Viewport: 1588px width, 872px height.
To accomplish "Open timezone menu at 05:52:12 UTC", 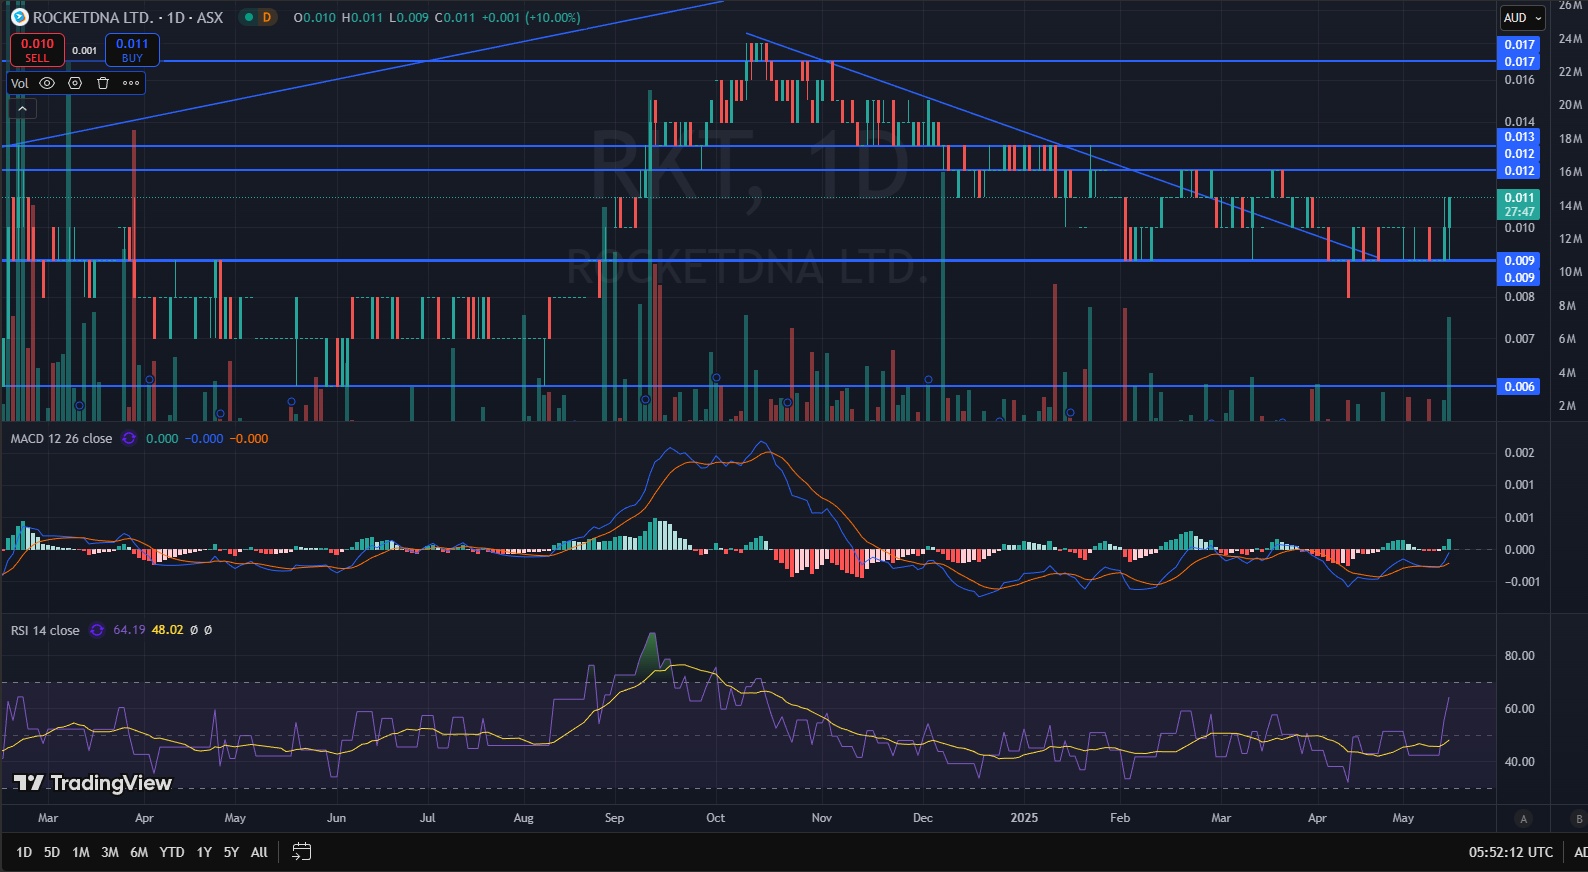I will [1511, 852].
